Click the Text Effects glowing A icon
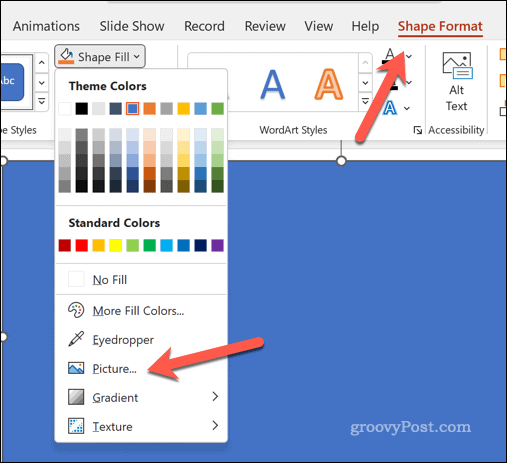Viewport: 507px width, 463px height. (x=390, y=108)
